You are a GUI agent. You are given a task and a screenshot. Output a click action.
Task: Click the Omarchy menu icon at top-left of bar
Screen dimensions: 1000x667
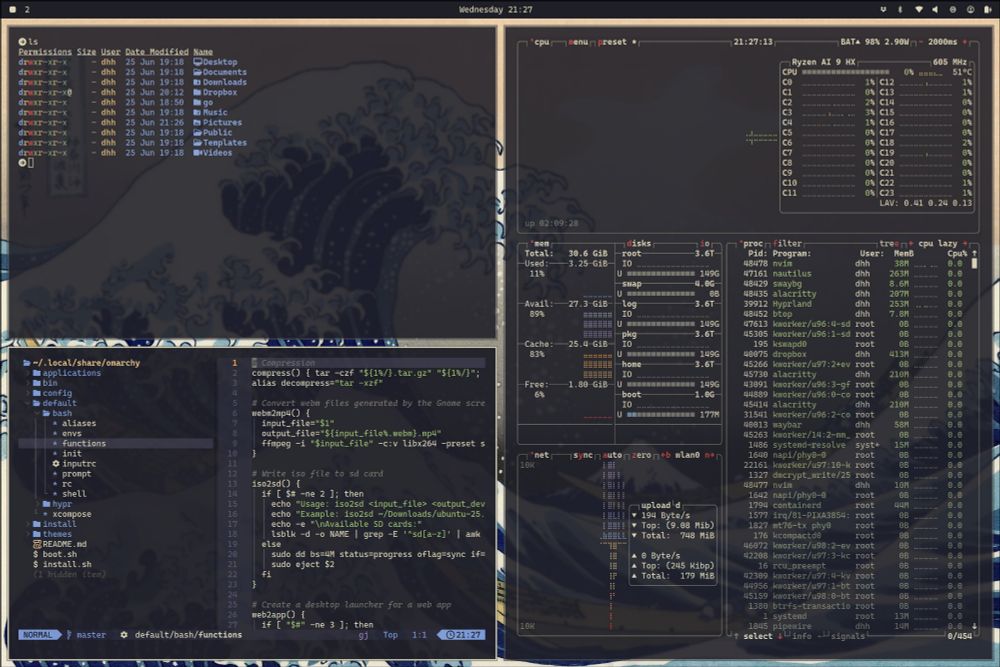[12, 10]
